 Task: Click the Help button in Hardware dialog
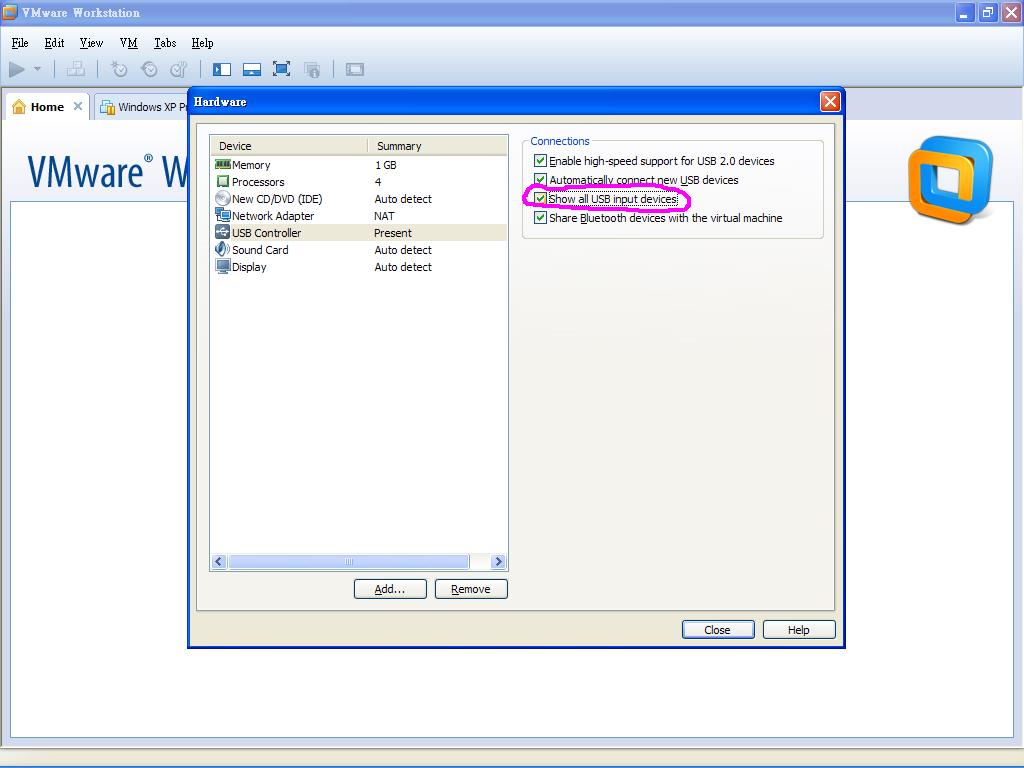point(799,630)
